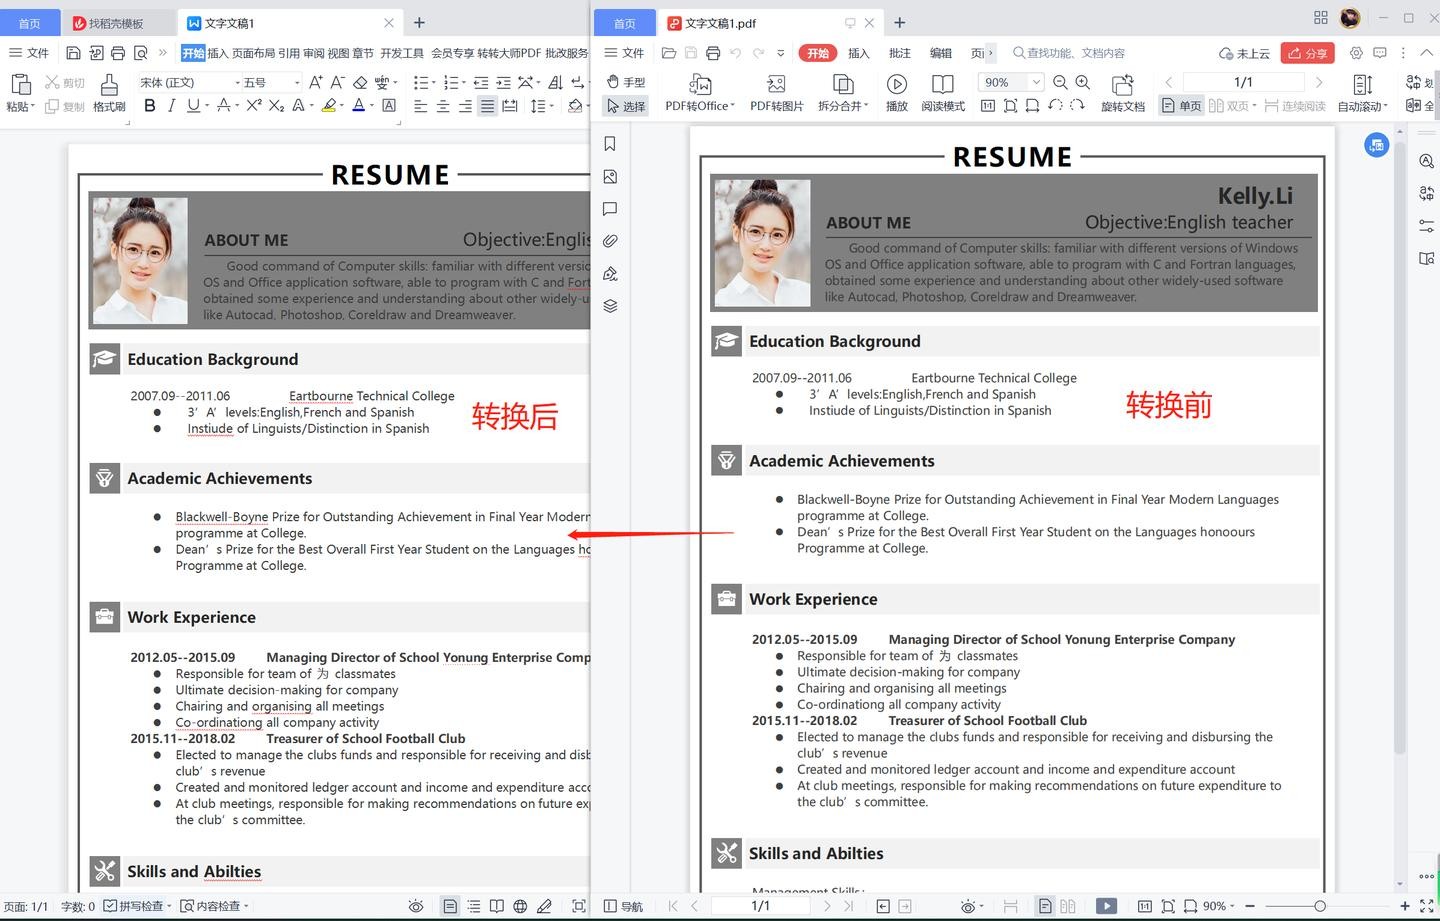Click the 旋转文档 rotate document icon
This screenshot has height=921, width=1440.
coord(1122,91)
